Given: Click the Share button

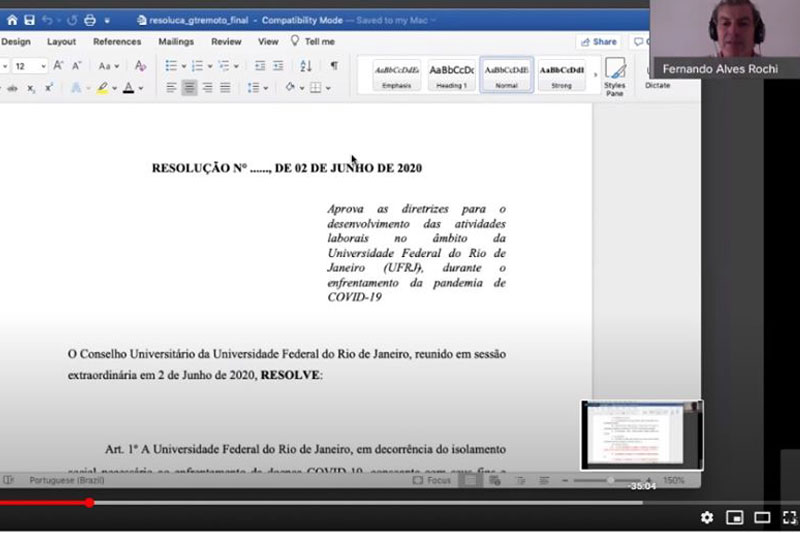Looking at the screenshot, I should [598, 42].
